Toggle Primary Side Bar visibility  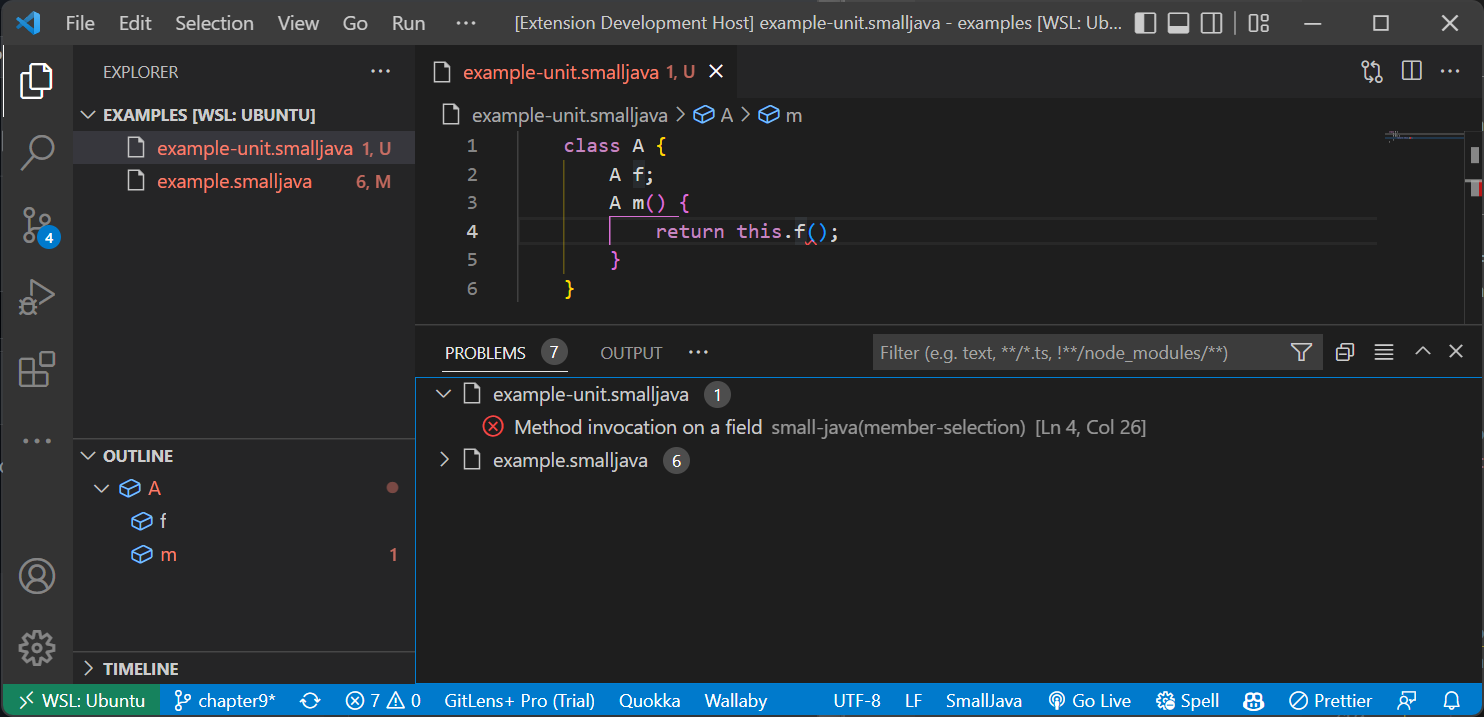(1146, 23)
